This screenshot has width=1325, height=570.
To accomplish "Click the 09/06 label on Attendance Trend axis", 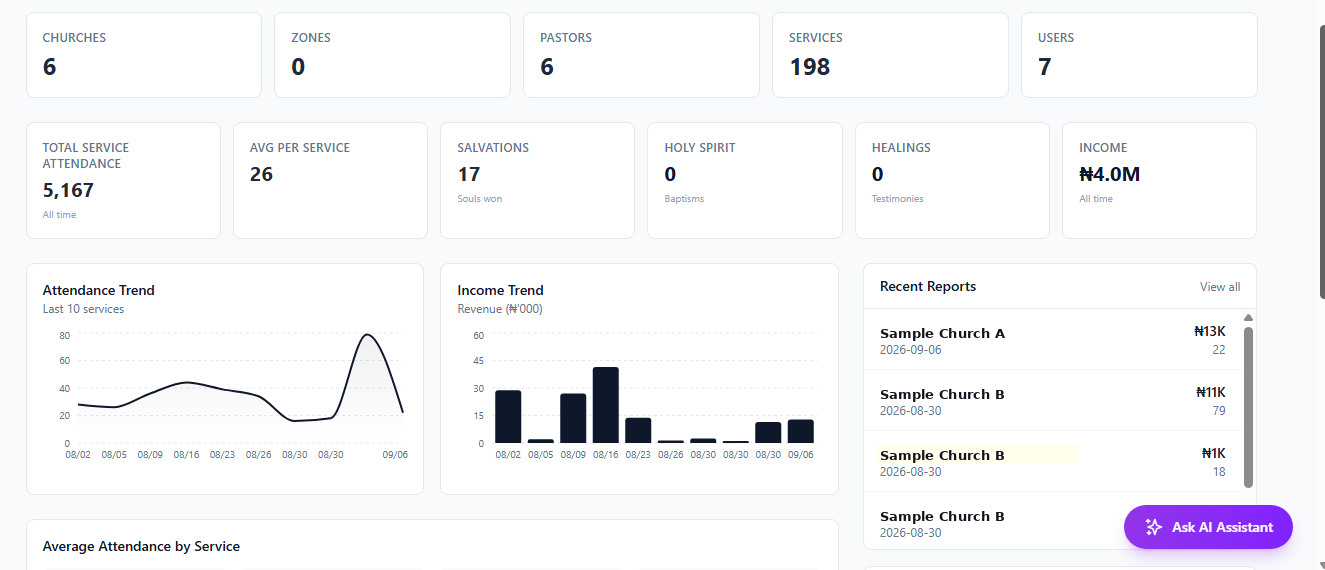I will pyautogui.click(x=395, y=455).
